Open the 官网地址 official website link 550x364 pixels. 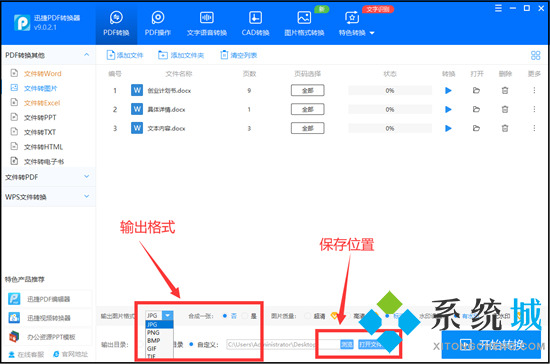tap(70, 355)
